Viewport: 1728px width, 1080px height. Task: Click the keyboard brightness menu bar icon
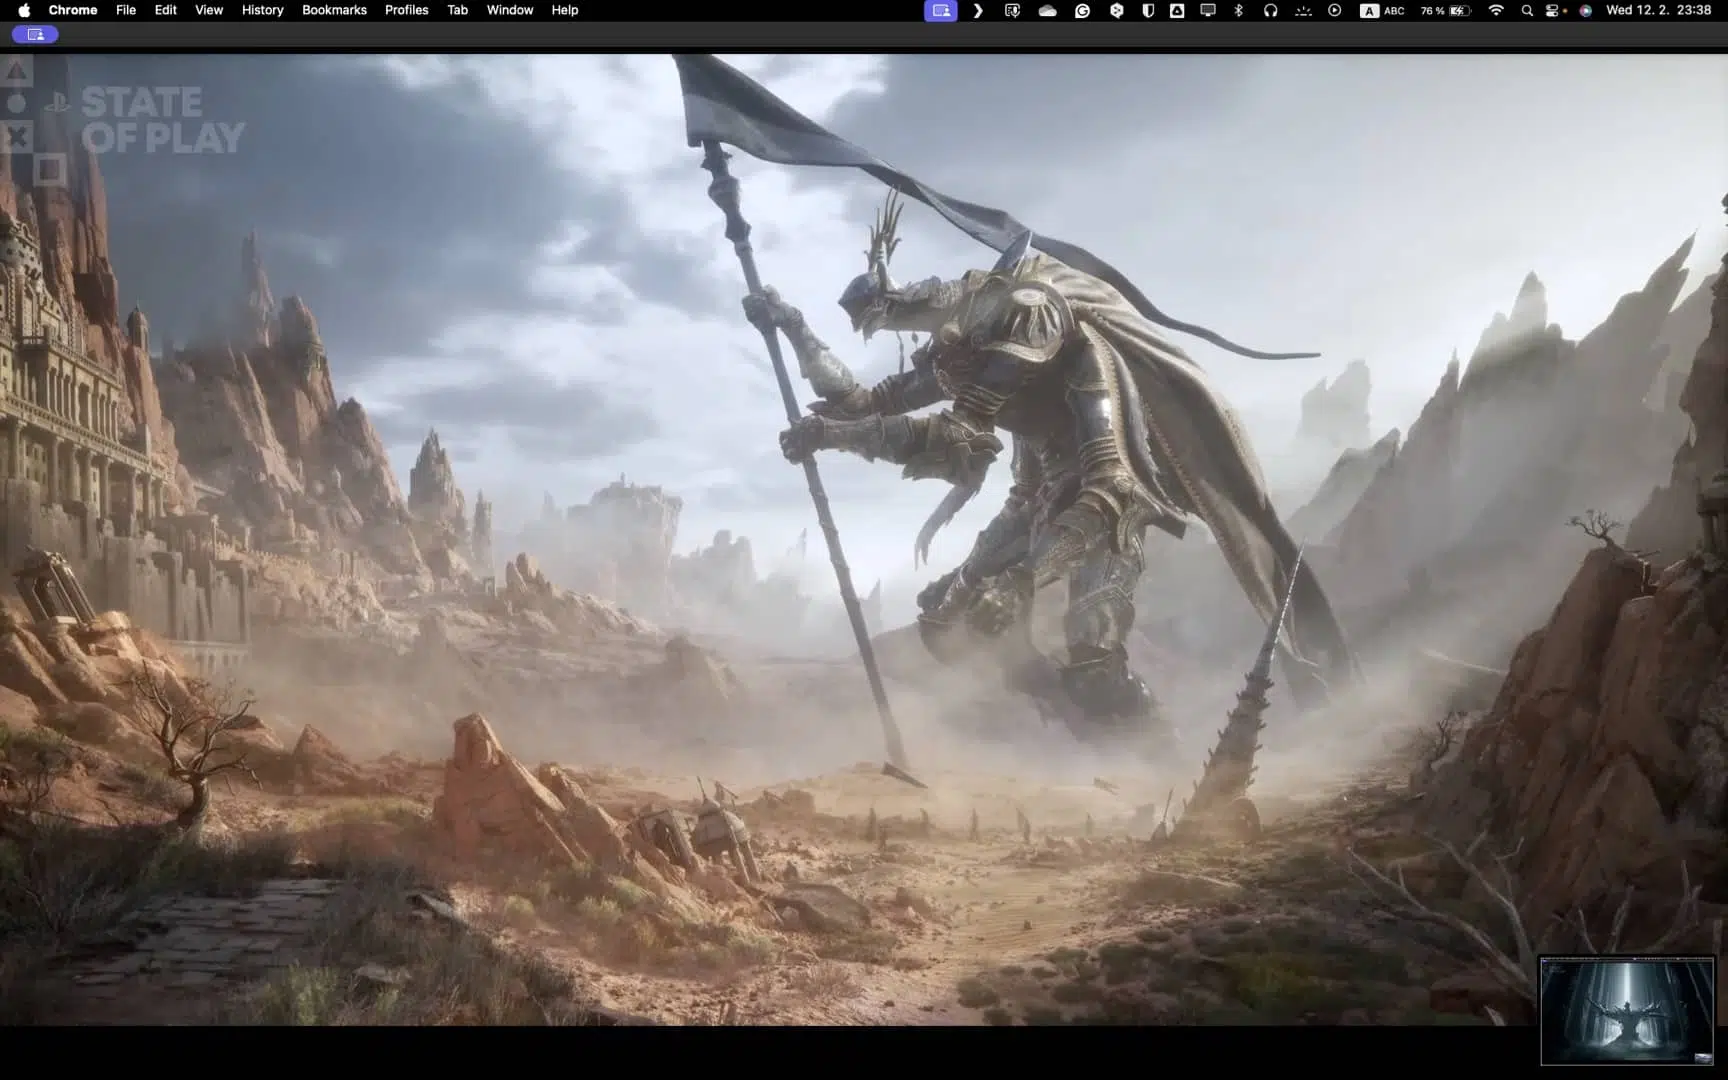click(x=1302, y=10)
